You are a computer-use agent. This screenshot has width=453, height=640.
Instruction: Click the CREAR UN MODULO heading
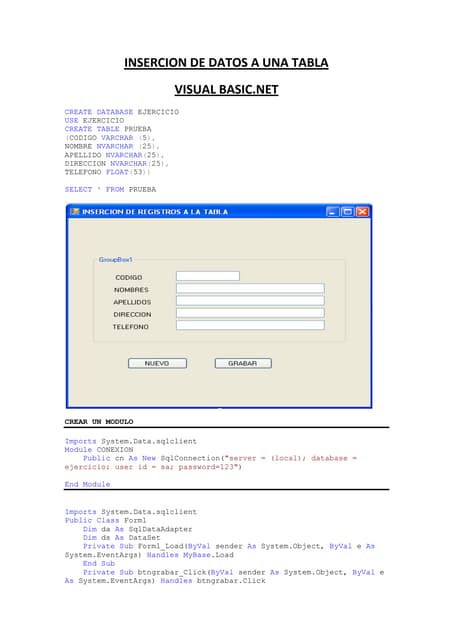coord(99,422)
